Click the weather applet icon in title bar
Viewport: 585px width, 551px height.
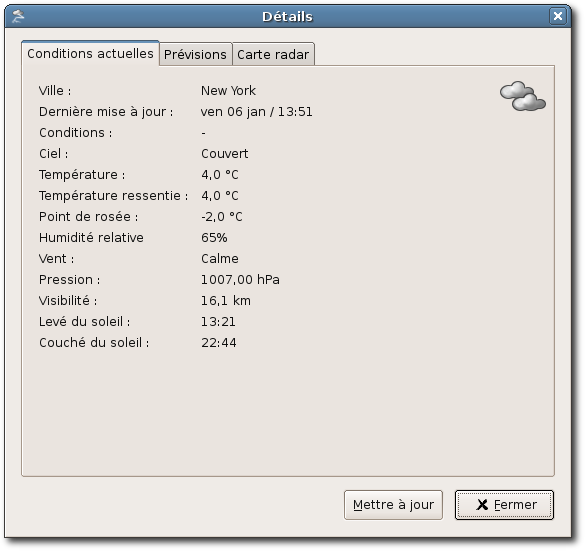18,16
